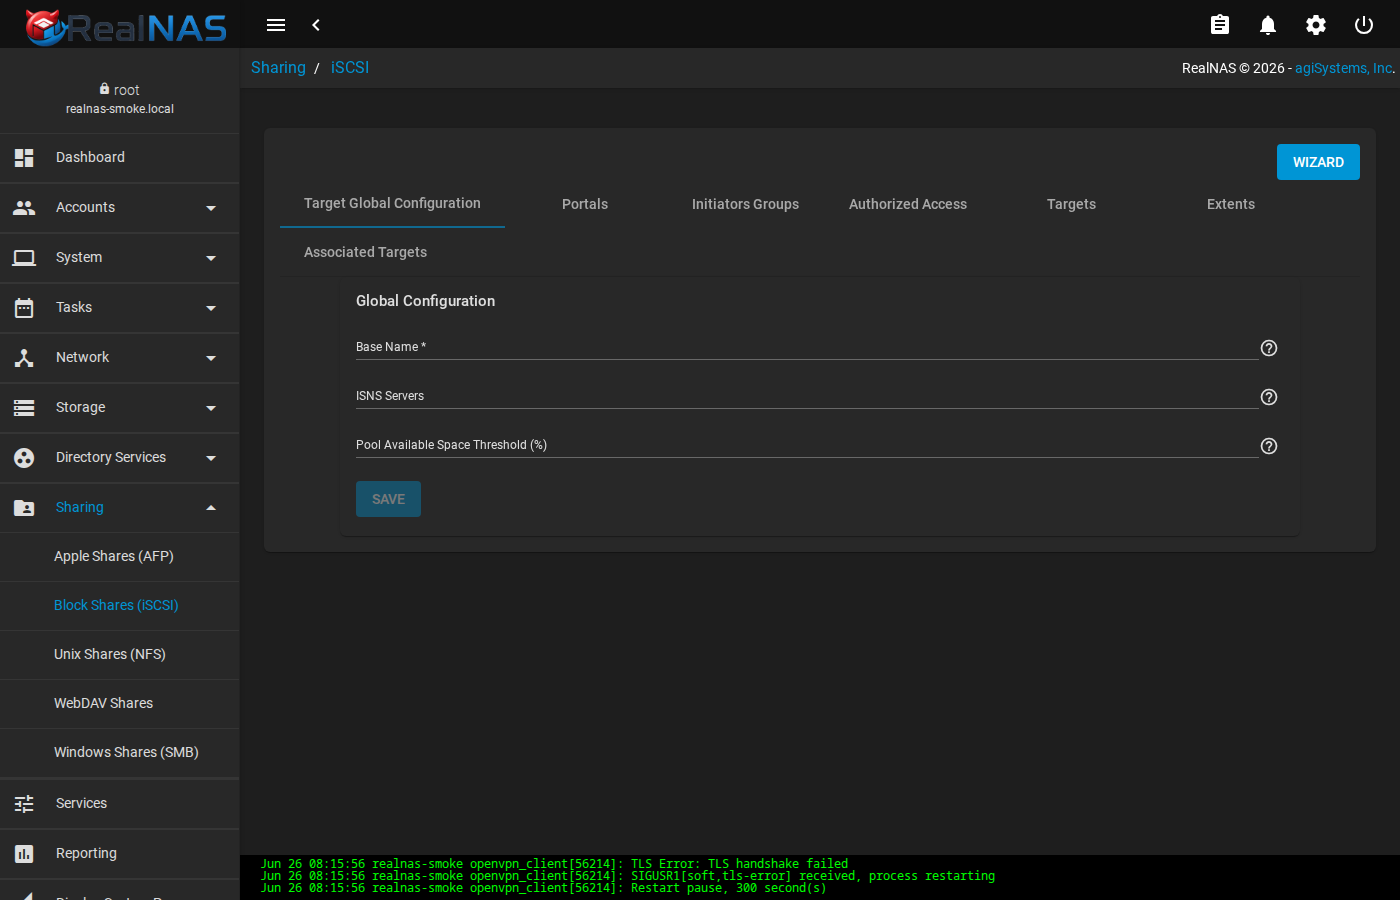
Task: Show help for ISNS Servers
Action: (1269, 397)
